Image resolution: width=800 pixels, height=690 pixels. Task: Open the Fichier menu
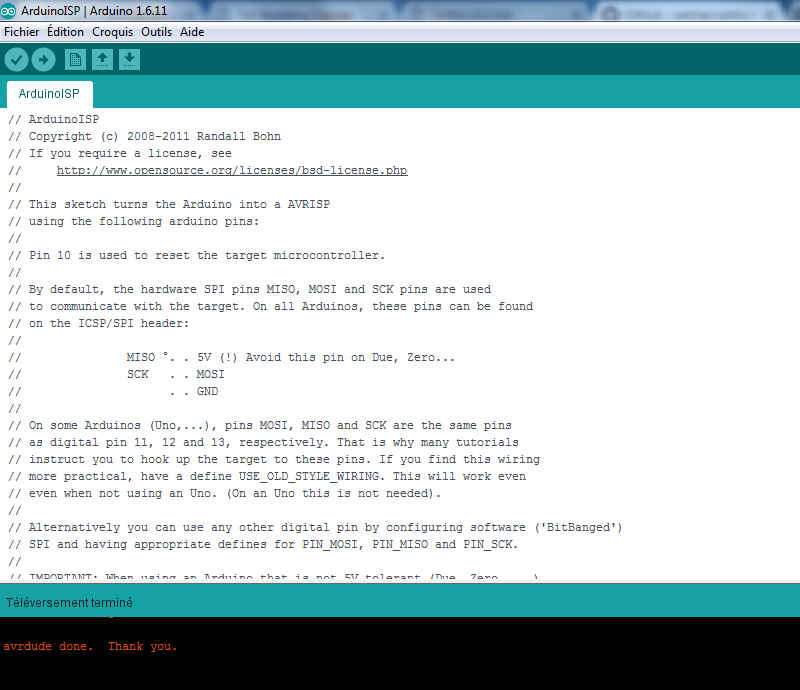(21, 32)
